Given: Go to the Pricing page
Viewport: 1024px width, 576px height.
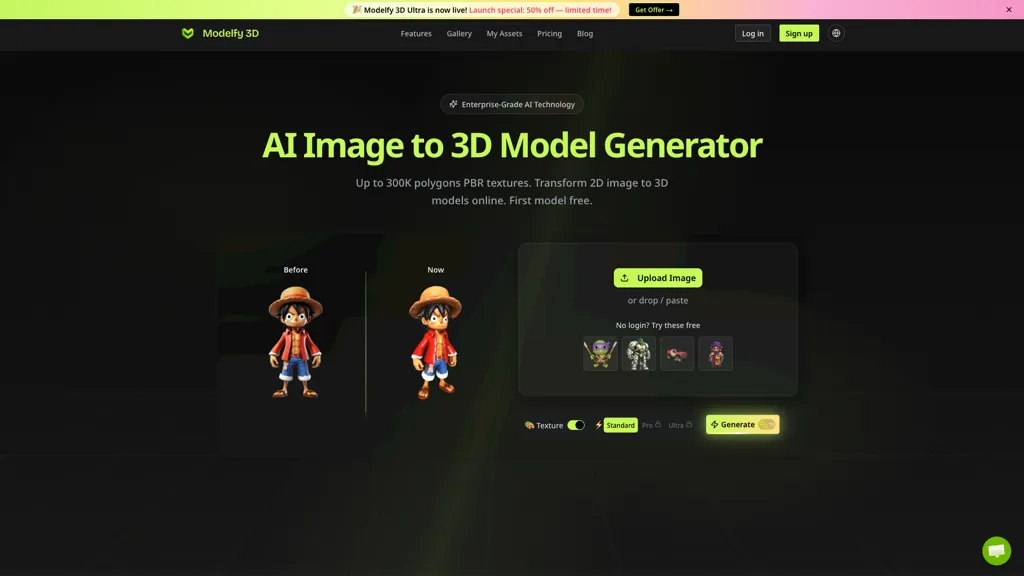Looking at the screenshot, I should 549,33.
